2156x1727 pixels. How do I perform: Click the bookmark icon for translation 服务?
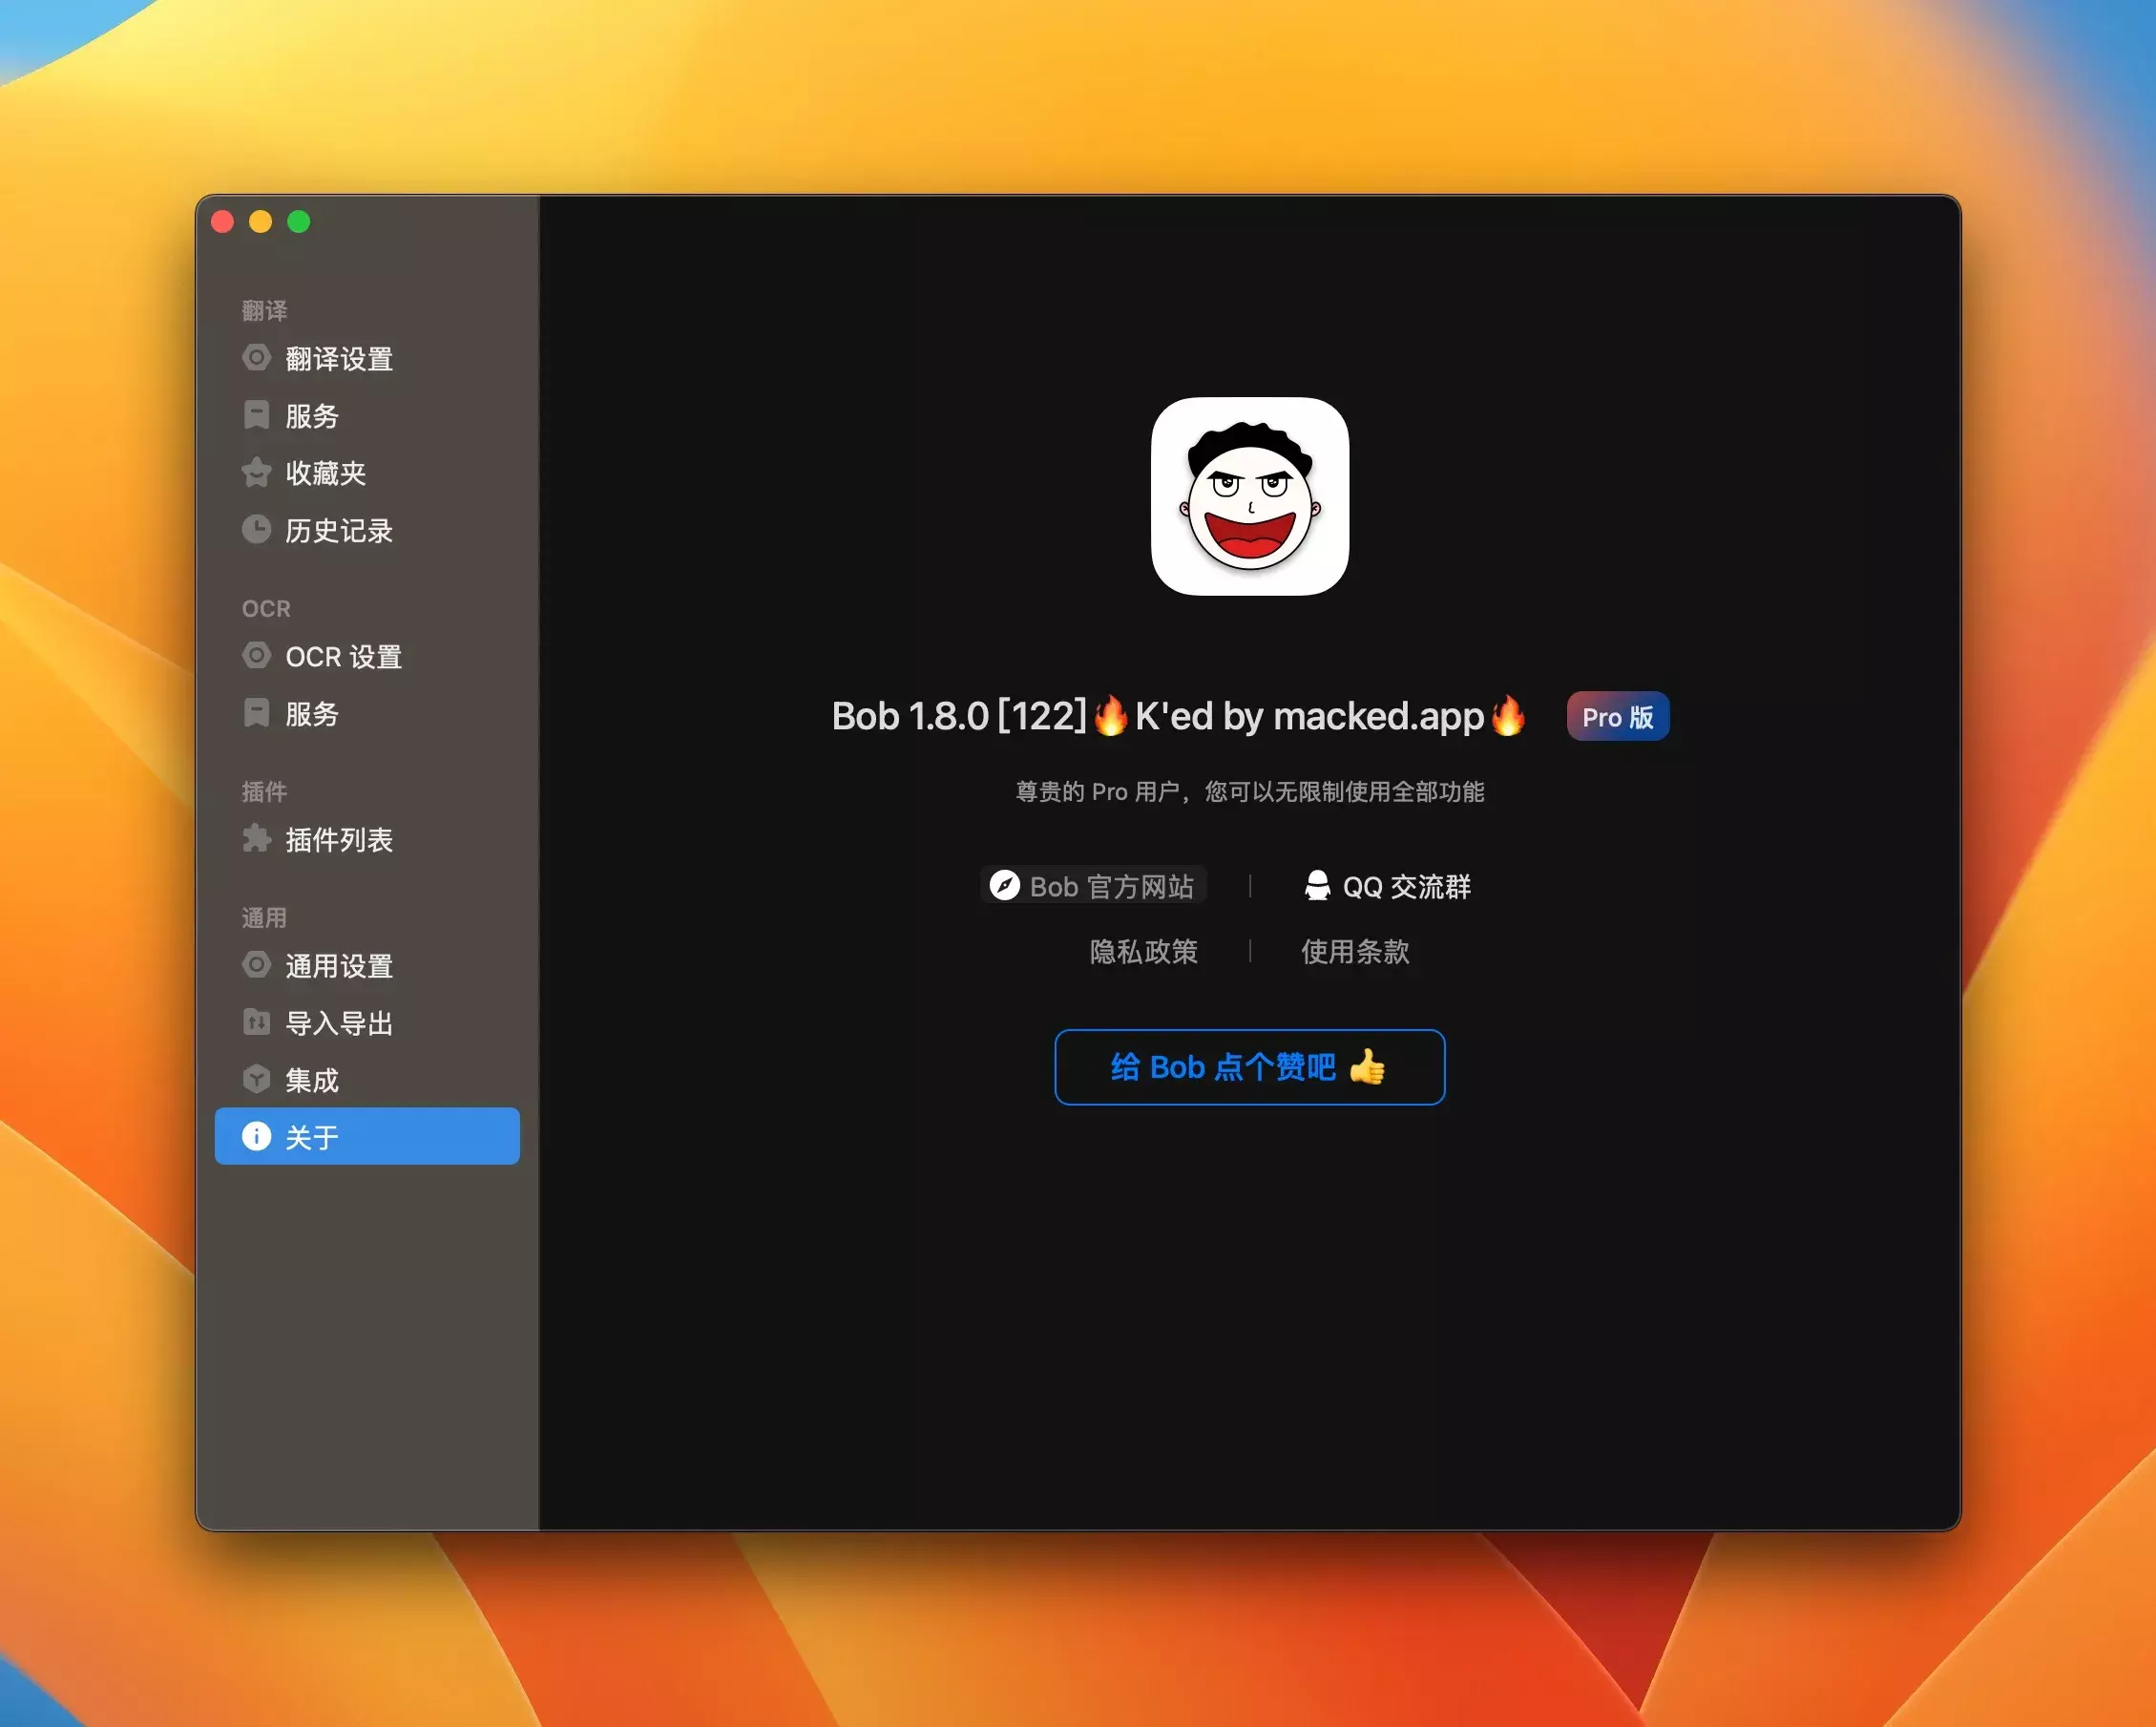pos(256,415)
